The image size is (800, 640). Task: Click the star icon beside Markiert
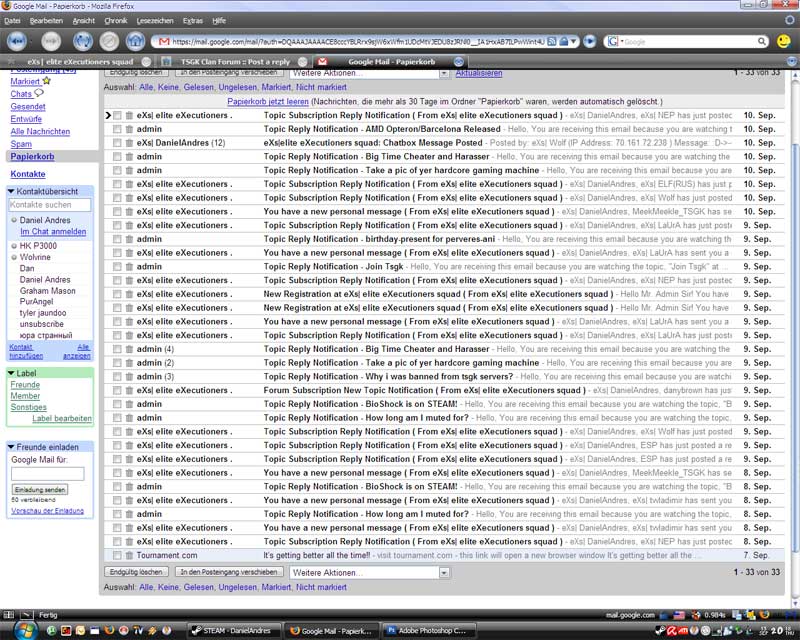click(x=46, y=81)
